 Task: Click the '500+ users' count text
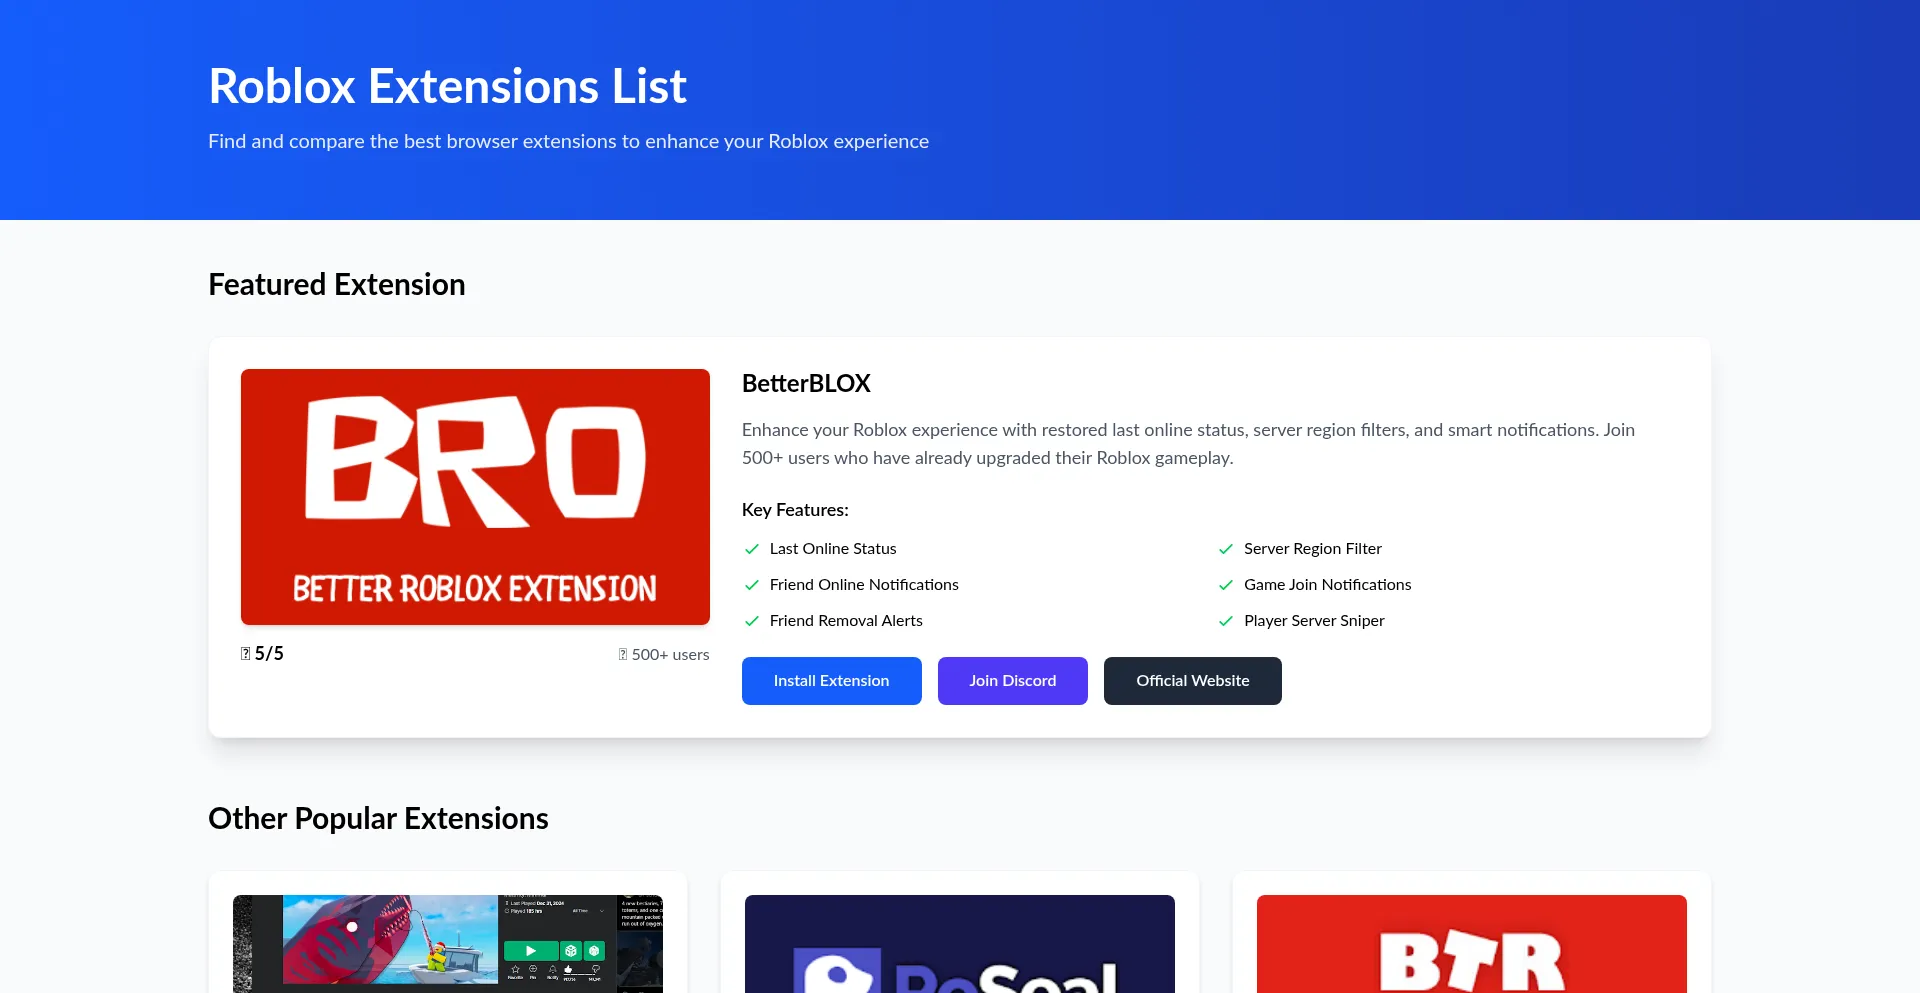click(670, 655)
